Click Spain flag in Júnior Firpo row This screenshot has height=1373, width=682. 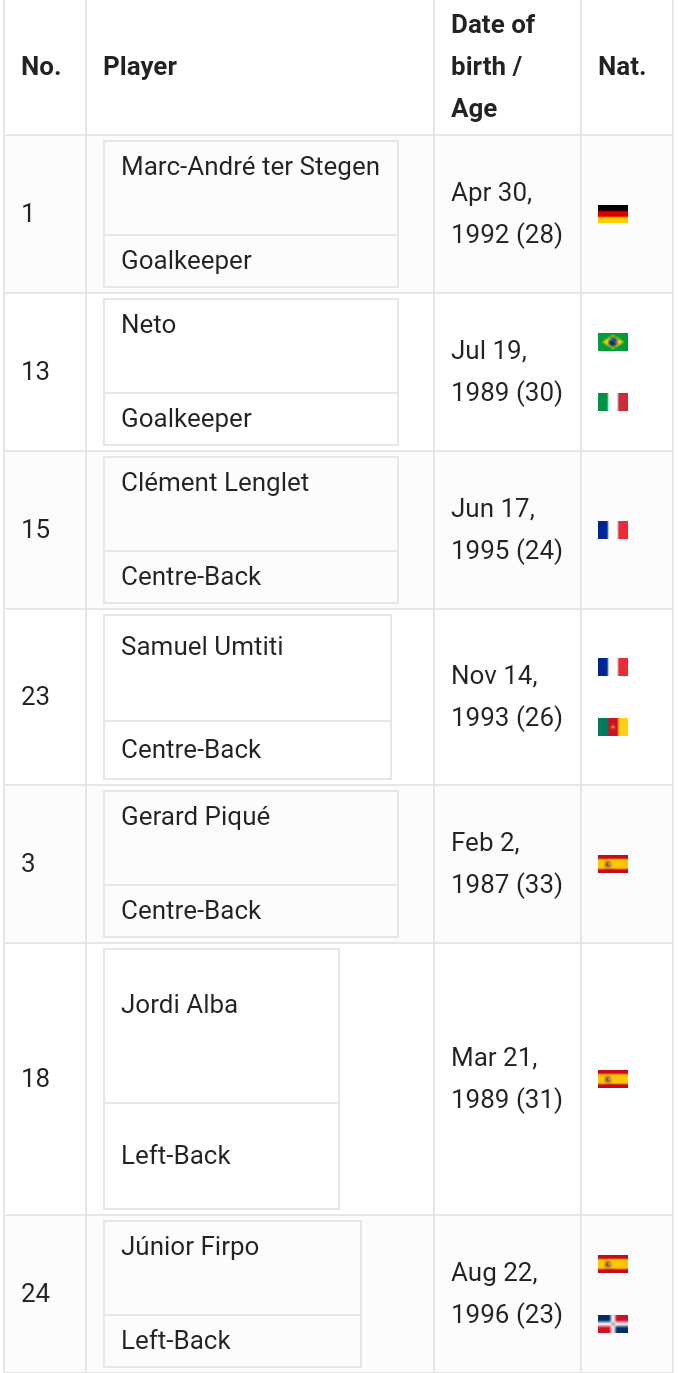(x=612, y=1264)
